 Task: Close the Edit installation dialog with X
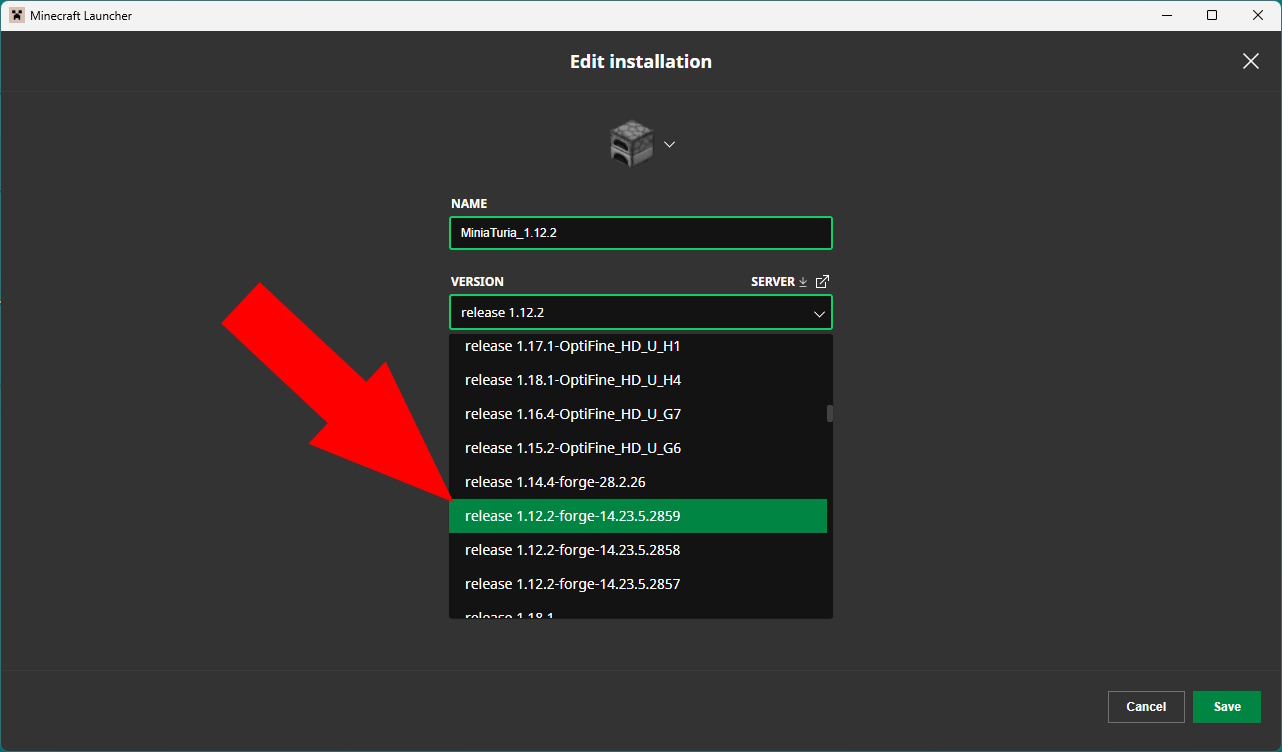coord(1250,61)
